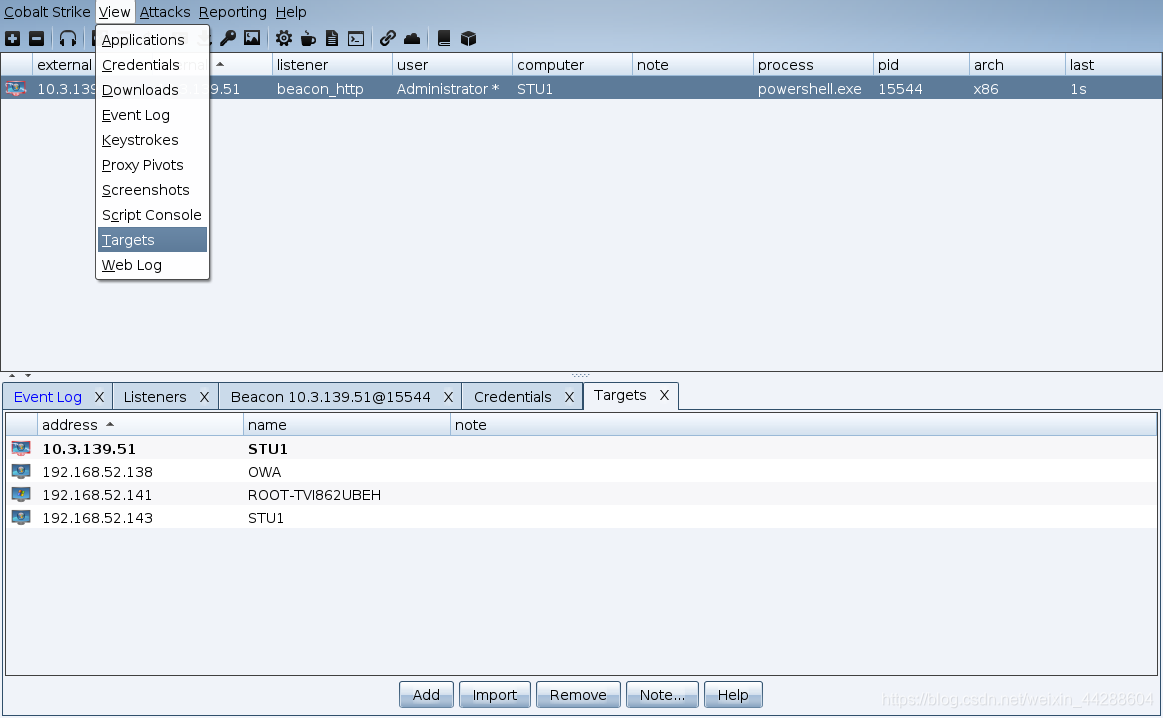Sort sessions by user column header

pyautogui.click(x=452, y=65)
